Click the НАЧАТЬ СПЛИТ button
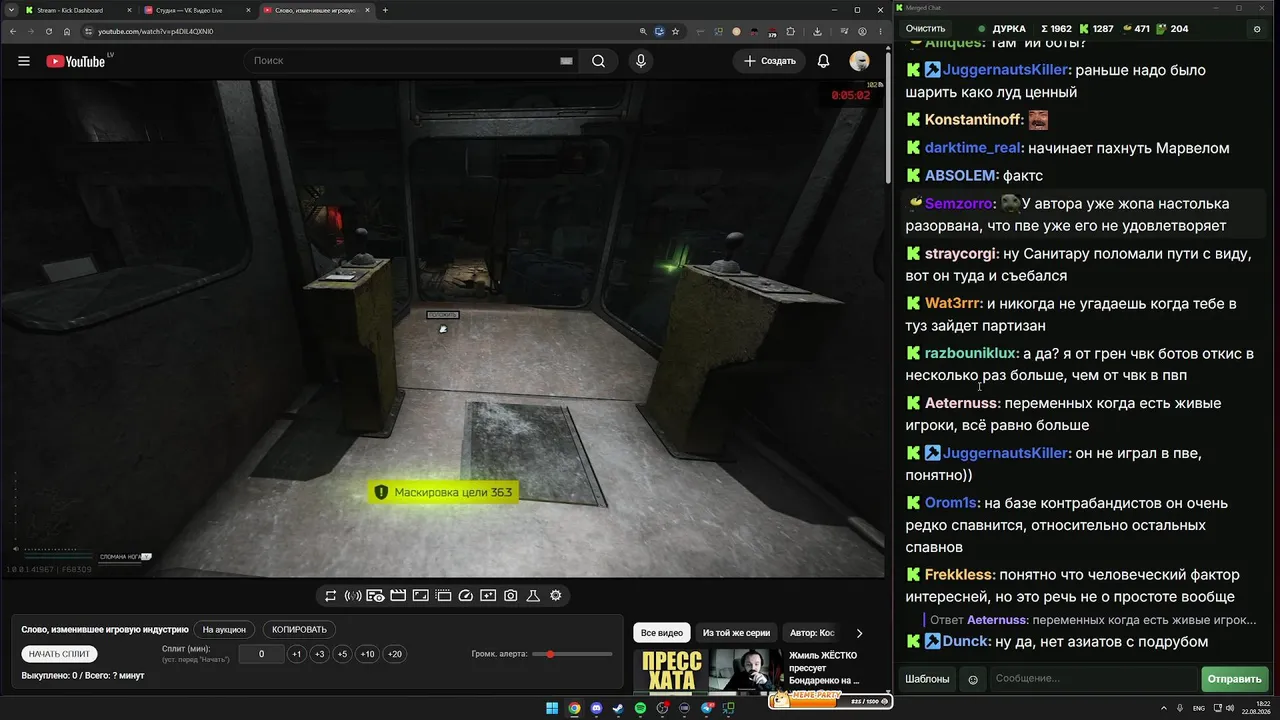The width and height of the screenshot is (1280, 720). [60, 654]
